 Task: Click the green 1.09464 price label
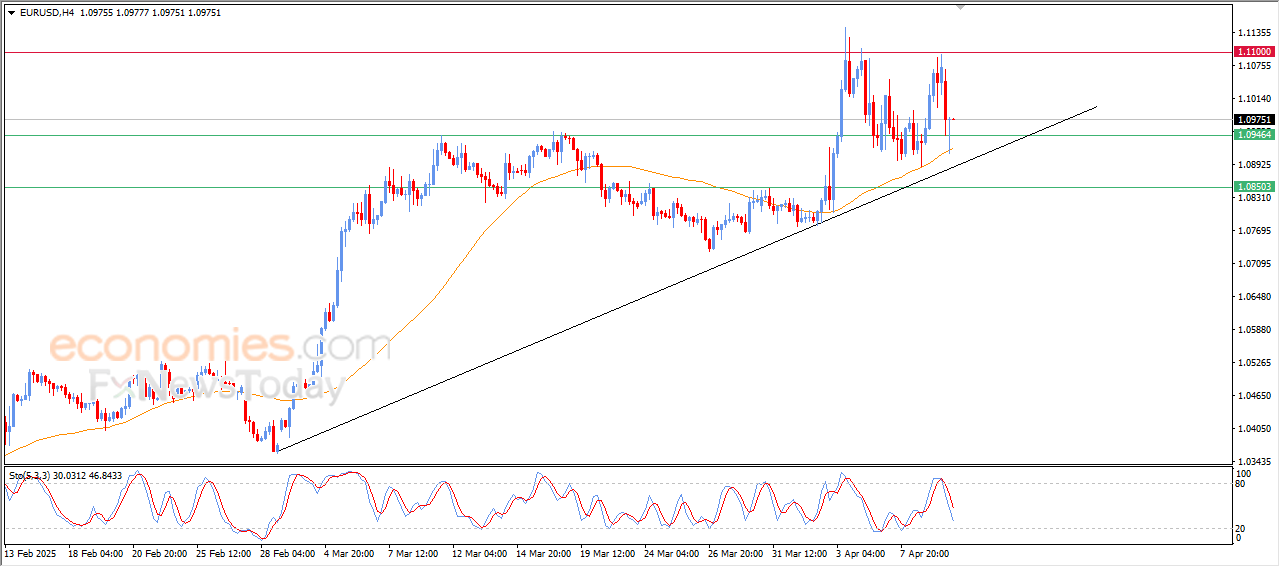(x=1254, y=134)
